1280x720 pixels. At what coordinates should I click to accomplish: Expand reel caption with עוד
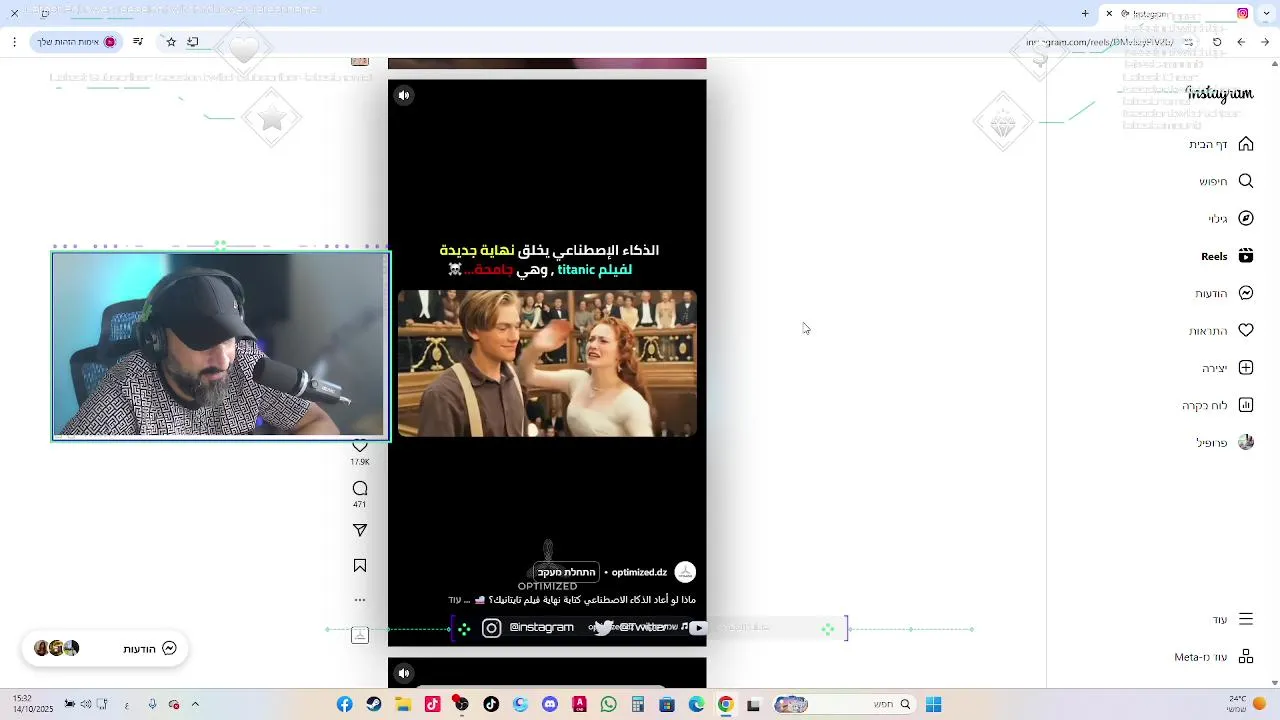coord(455,600)
